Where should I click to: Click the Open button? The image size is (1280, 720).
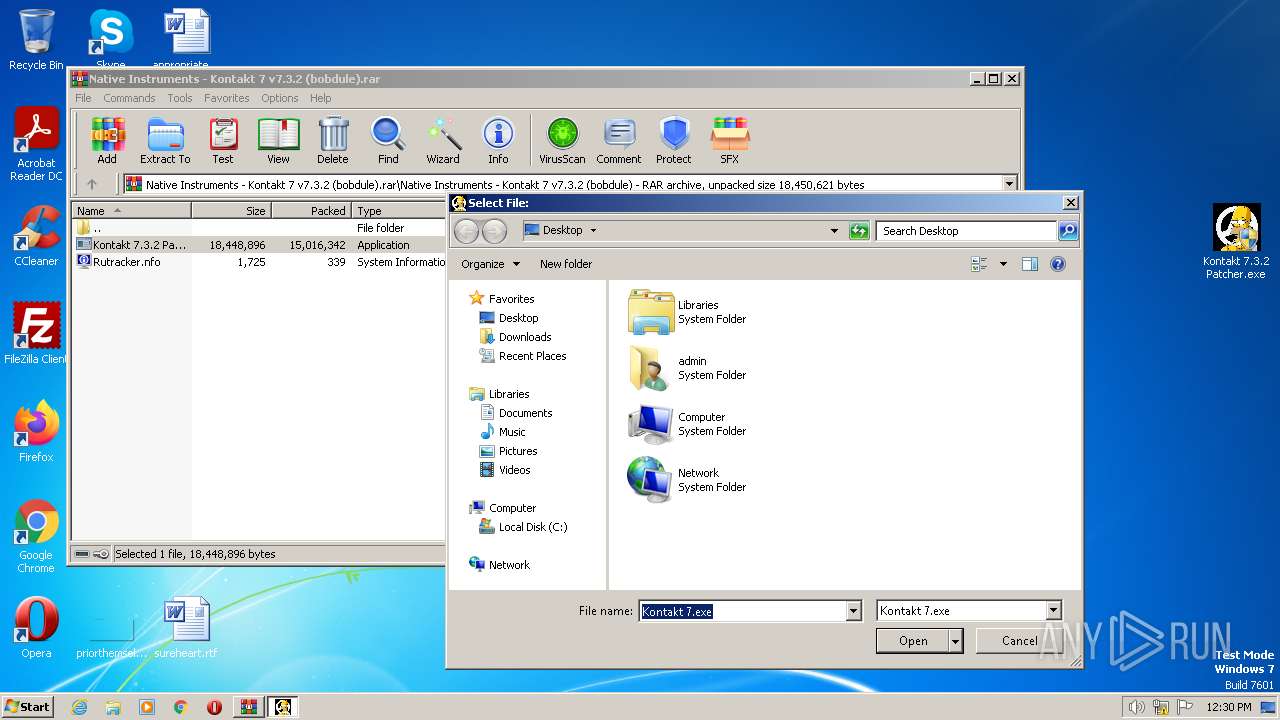coord(913,641)
